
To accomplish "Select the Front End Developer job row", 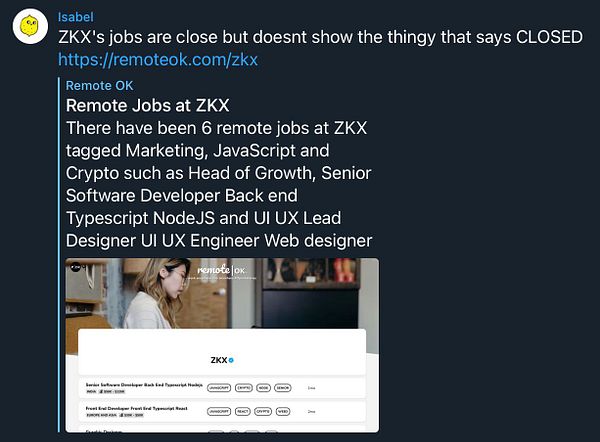I will [222, 412].
